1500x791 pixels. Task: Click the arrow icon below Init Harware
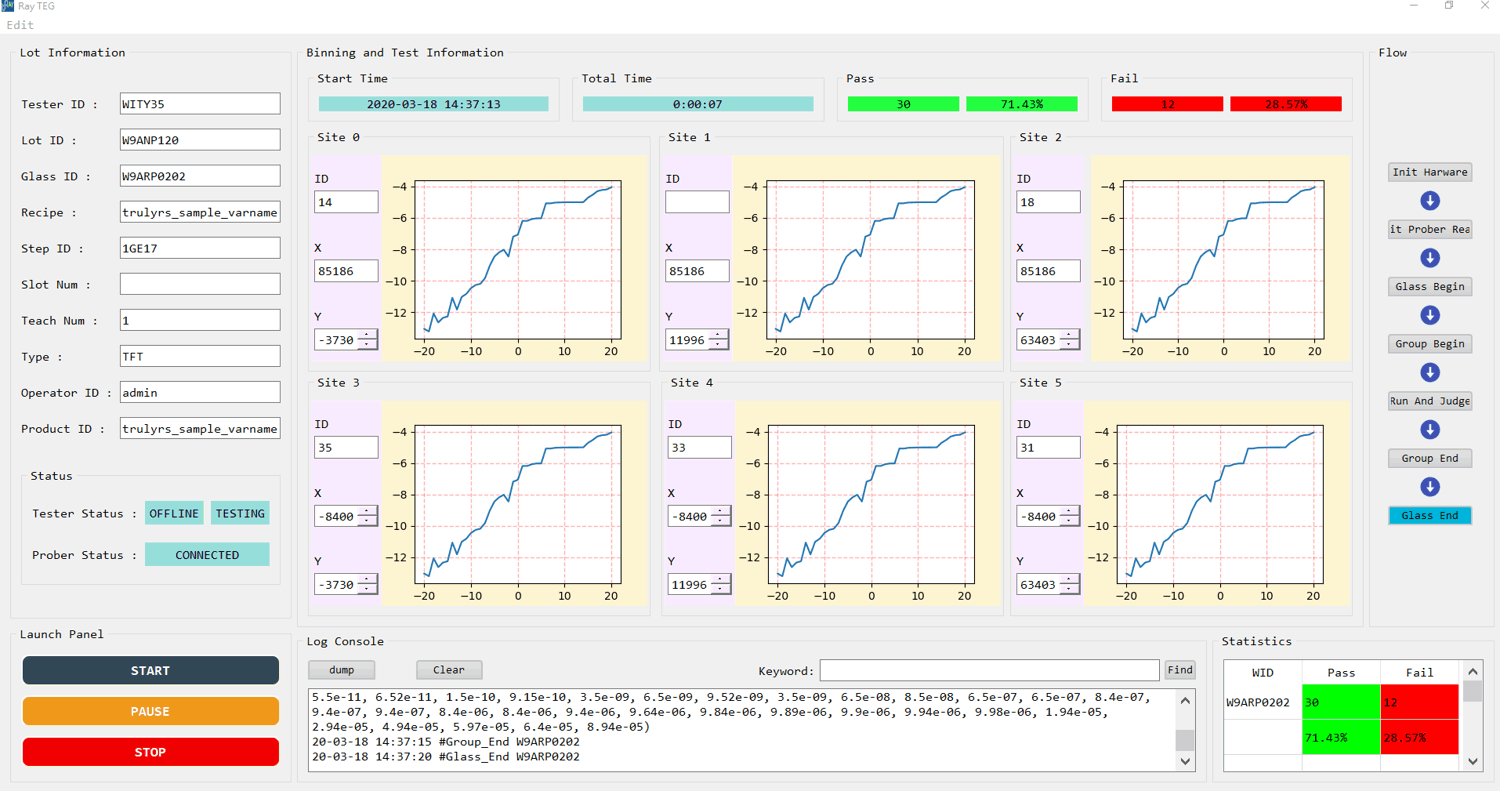pyautogui.click(x=1430, y=201)
